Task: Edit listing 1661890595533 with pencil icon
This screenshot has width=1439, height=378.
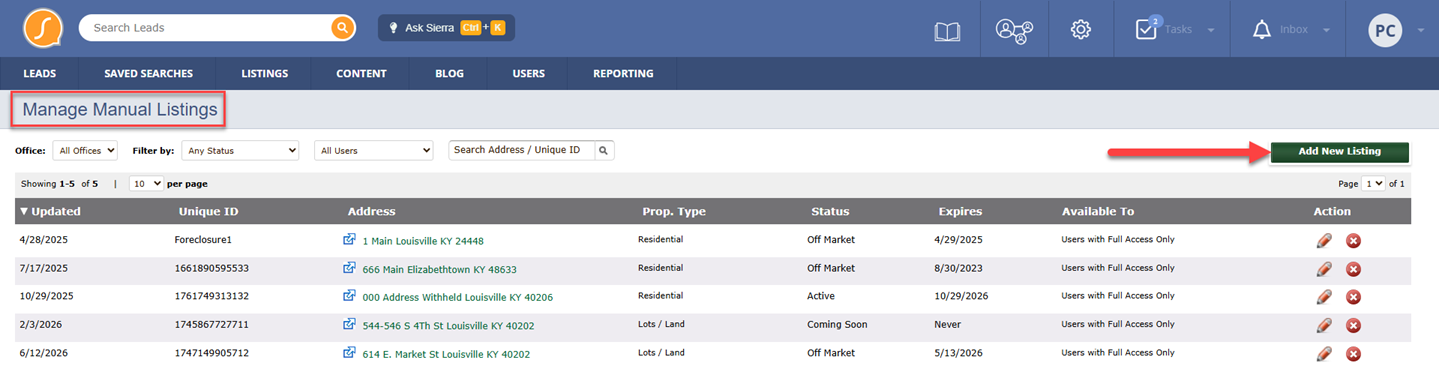Action: [x=1324, y=268]
